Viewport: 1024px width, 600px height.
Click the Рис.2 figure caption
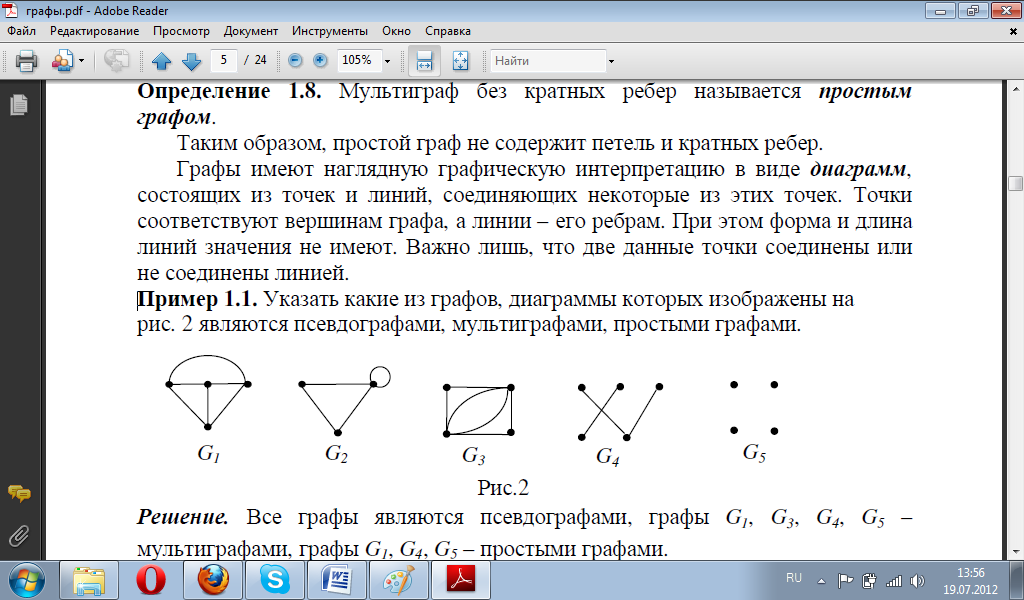[x=503, y=487]
